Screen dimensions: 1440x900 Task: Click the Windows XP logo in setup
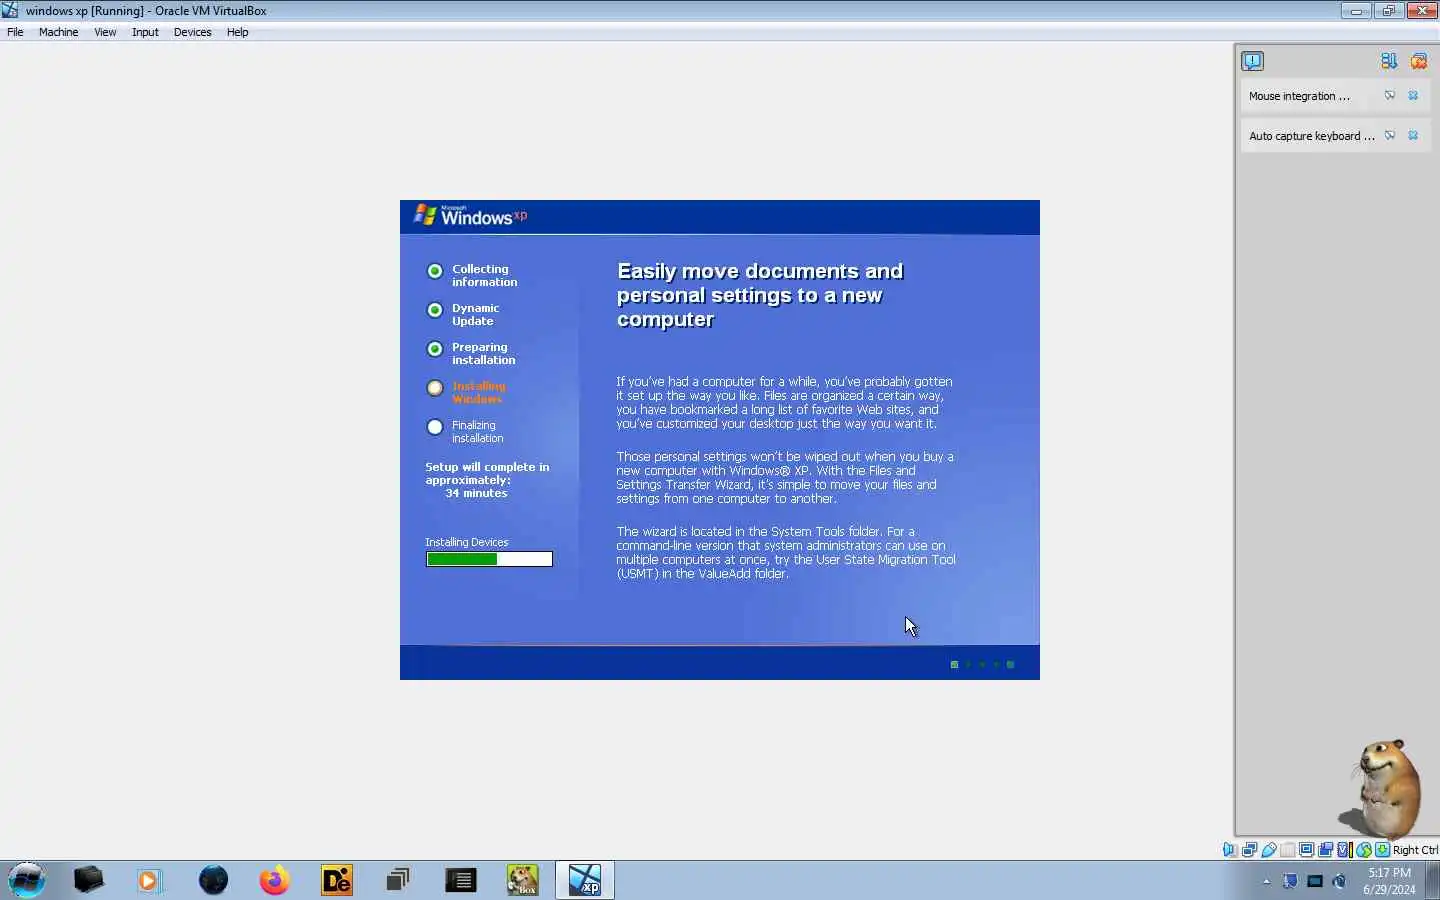[x=470, y=215]
